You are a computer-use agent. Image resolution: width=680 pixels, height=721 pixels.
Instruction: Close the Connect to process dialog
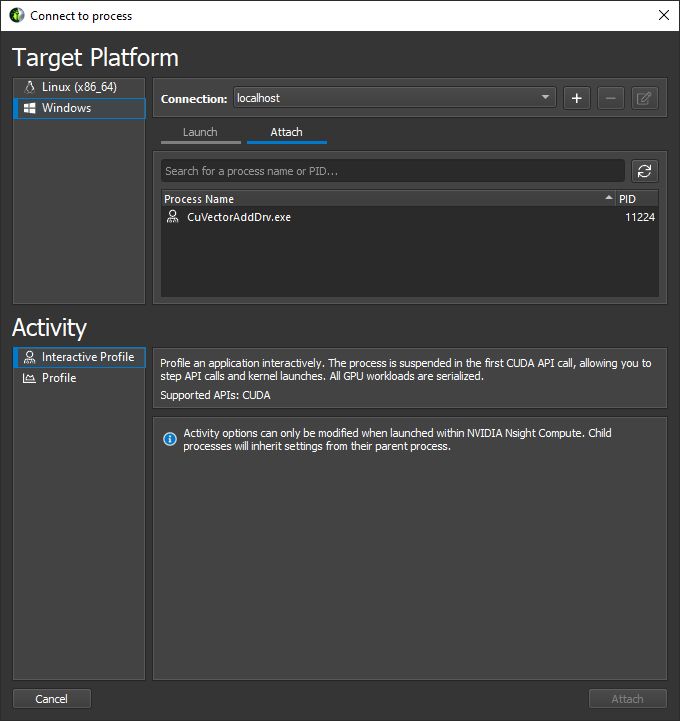point(663,15)
